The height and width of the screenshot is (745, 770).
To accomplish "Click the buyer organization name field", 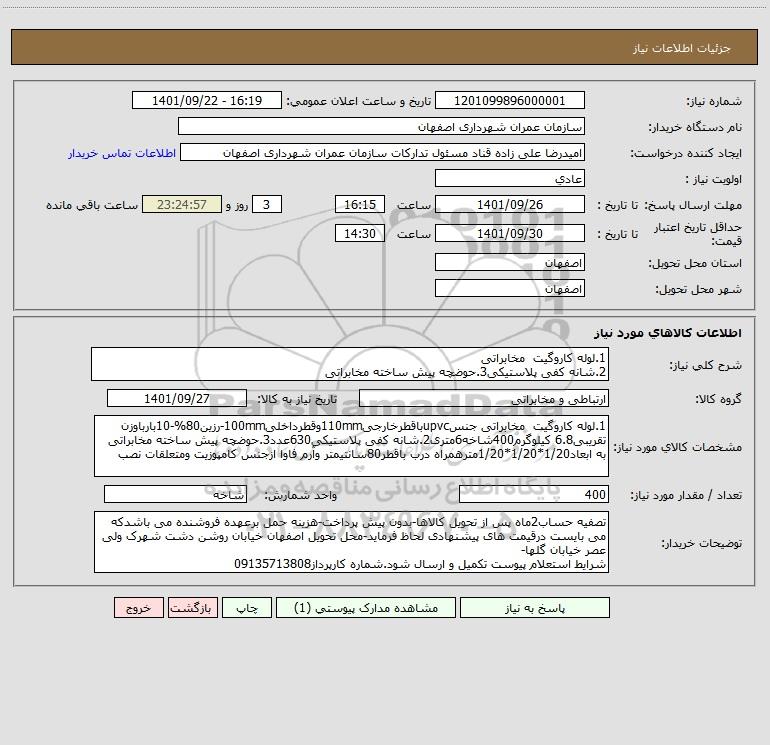I will (381, 126).
